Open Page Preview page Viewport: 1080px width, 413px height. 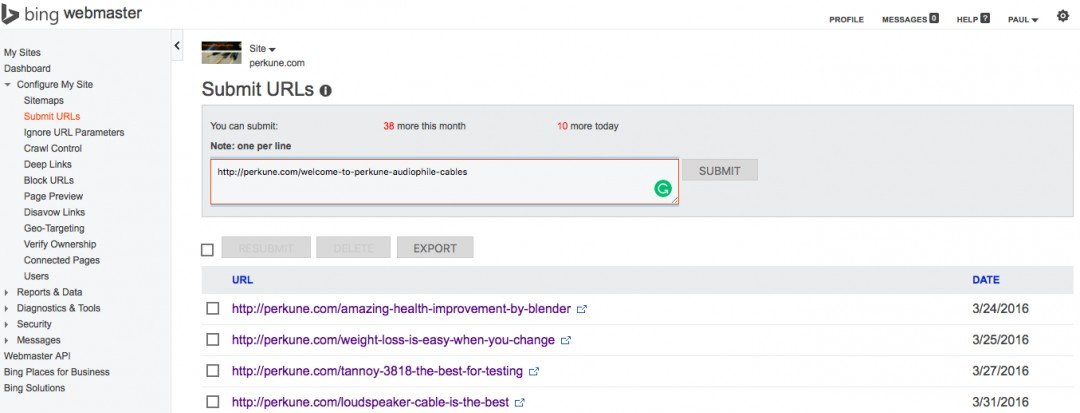[53, 196]
